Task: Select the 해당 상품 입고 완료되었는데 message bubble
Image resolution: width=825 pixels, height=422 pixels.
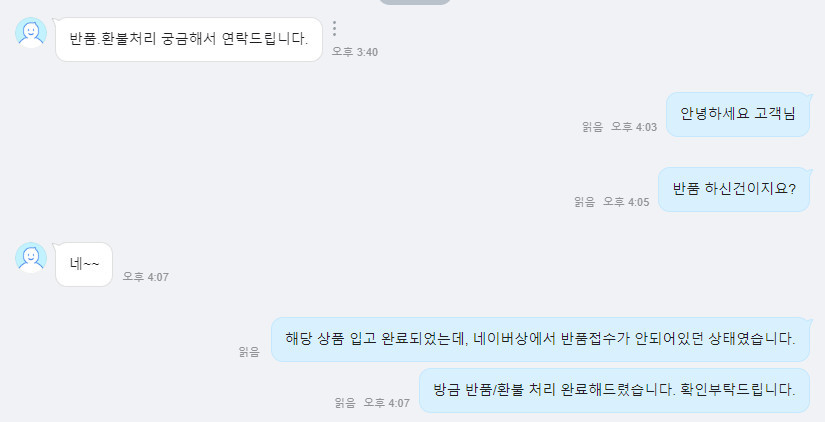Action: coord(540,339)
